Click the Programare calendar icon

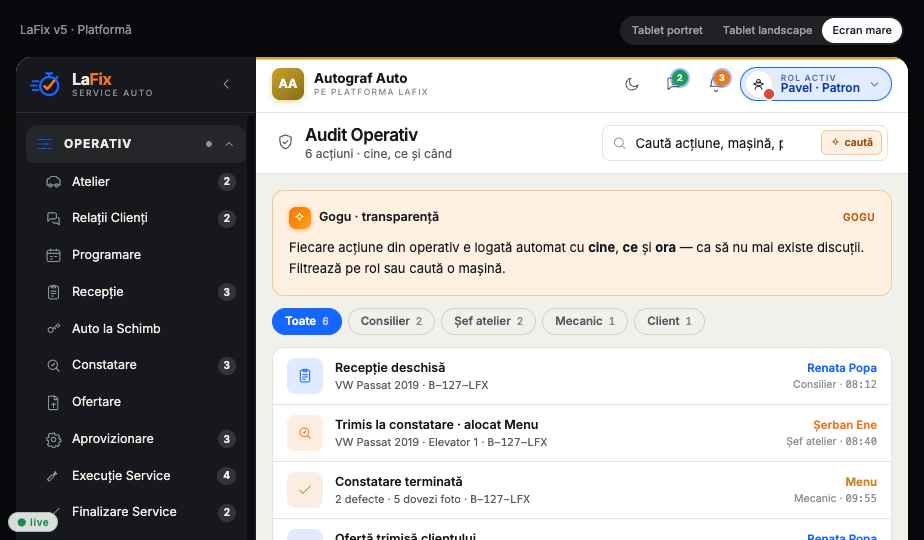(54, 255)
